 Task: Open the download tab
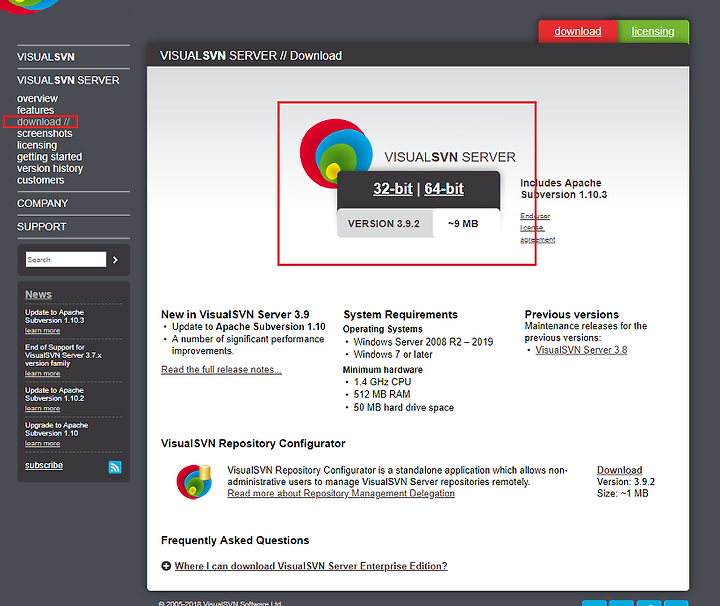coord(578,31)
